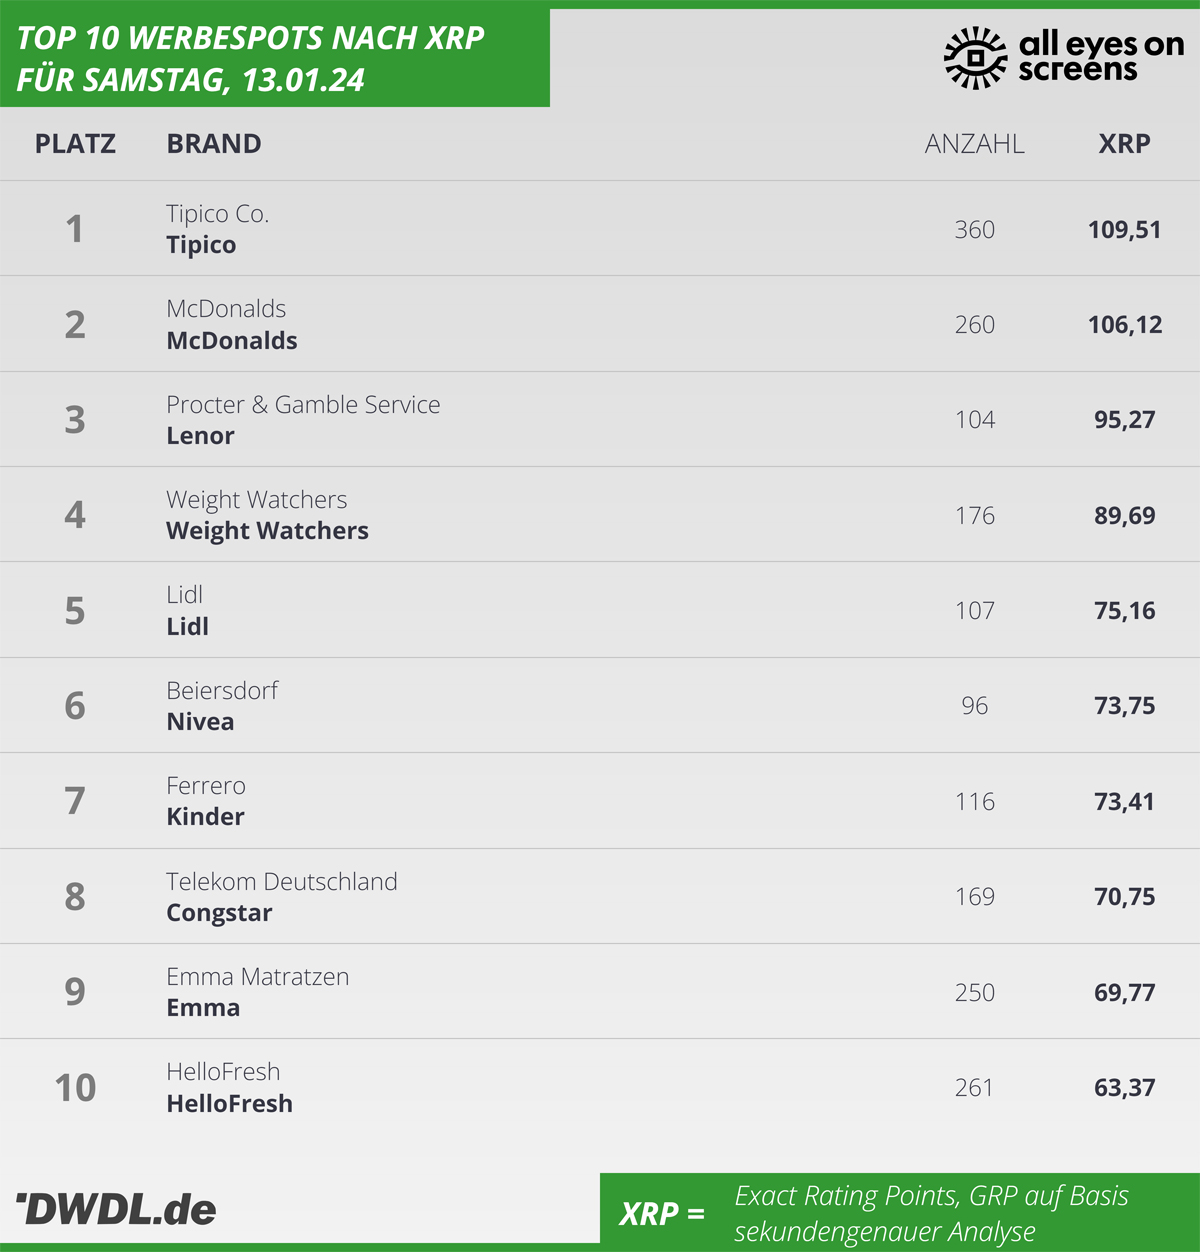
Task: Click the Weight Watchers brand name
Action: pyautogui.click(x=267, y=531)
